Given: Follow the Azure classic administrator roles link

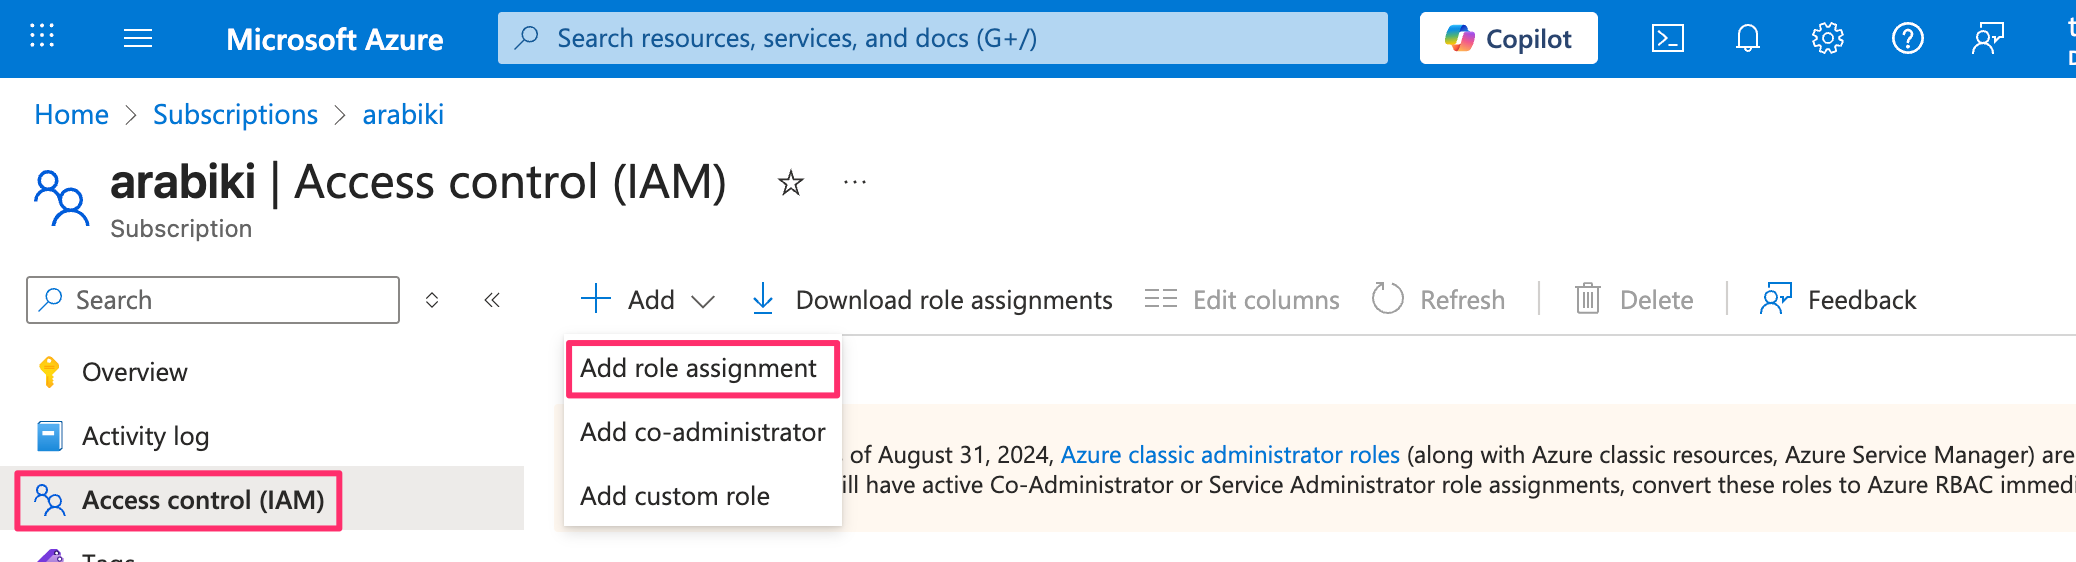Looking at the screenshot, I should (x=1229, y=455).
